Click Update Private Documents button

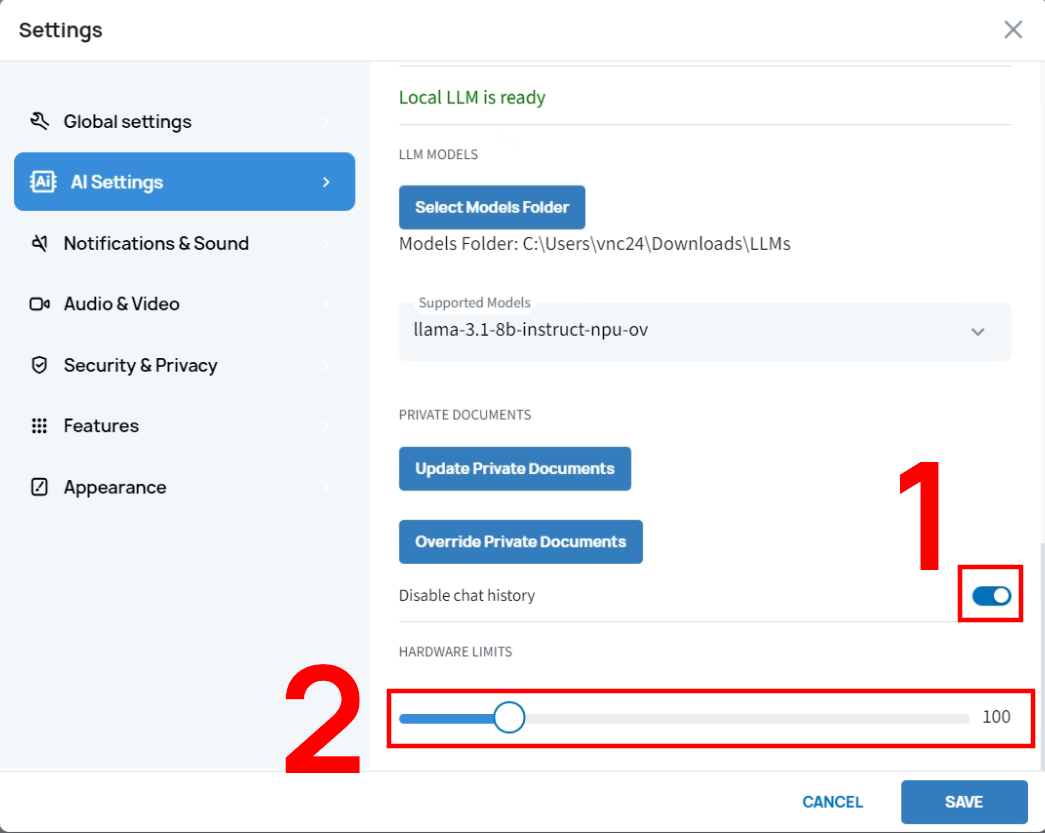[515, 469]
